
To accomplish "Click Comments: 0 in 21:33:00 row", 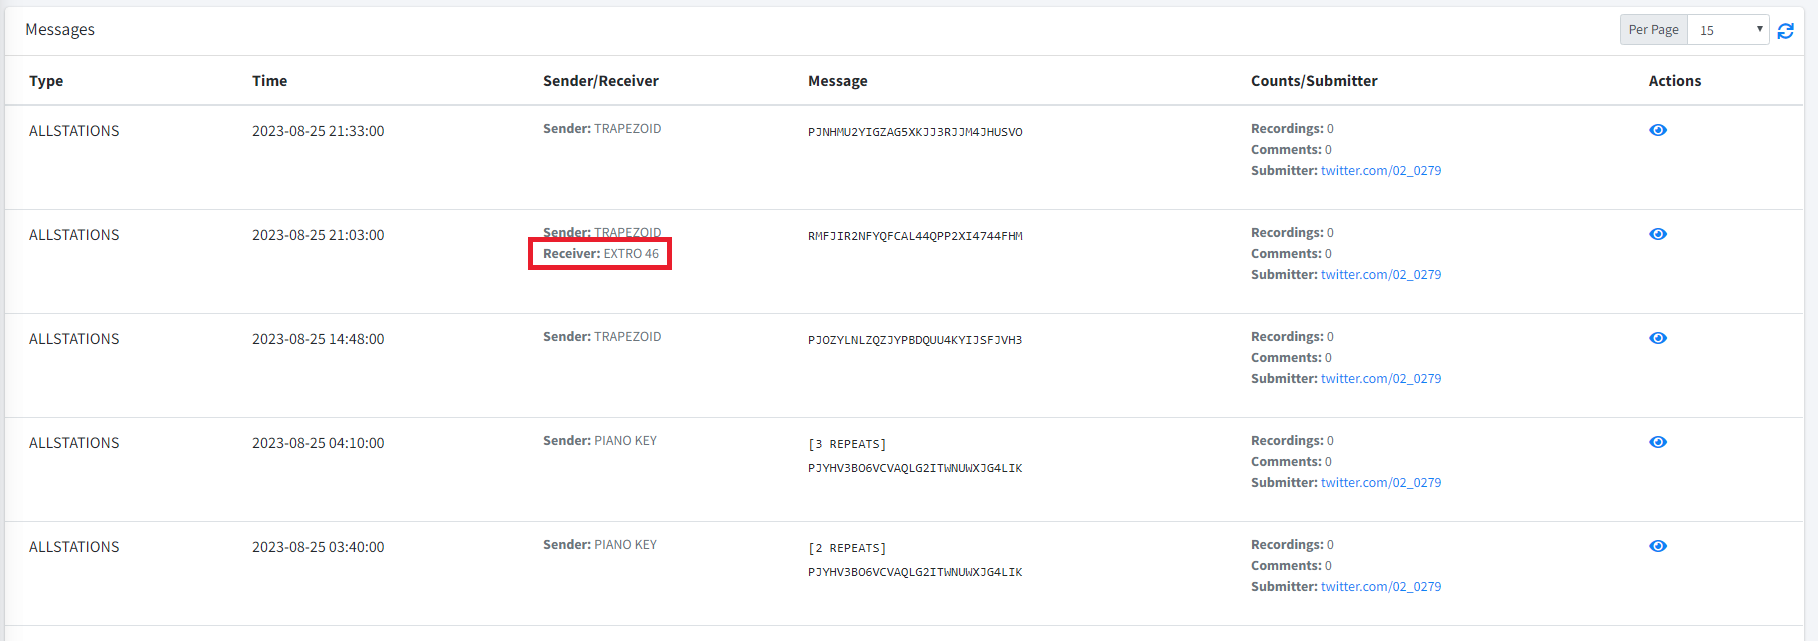I will (1291, 150).
